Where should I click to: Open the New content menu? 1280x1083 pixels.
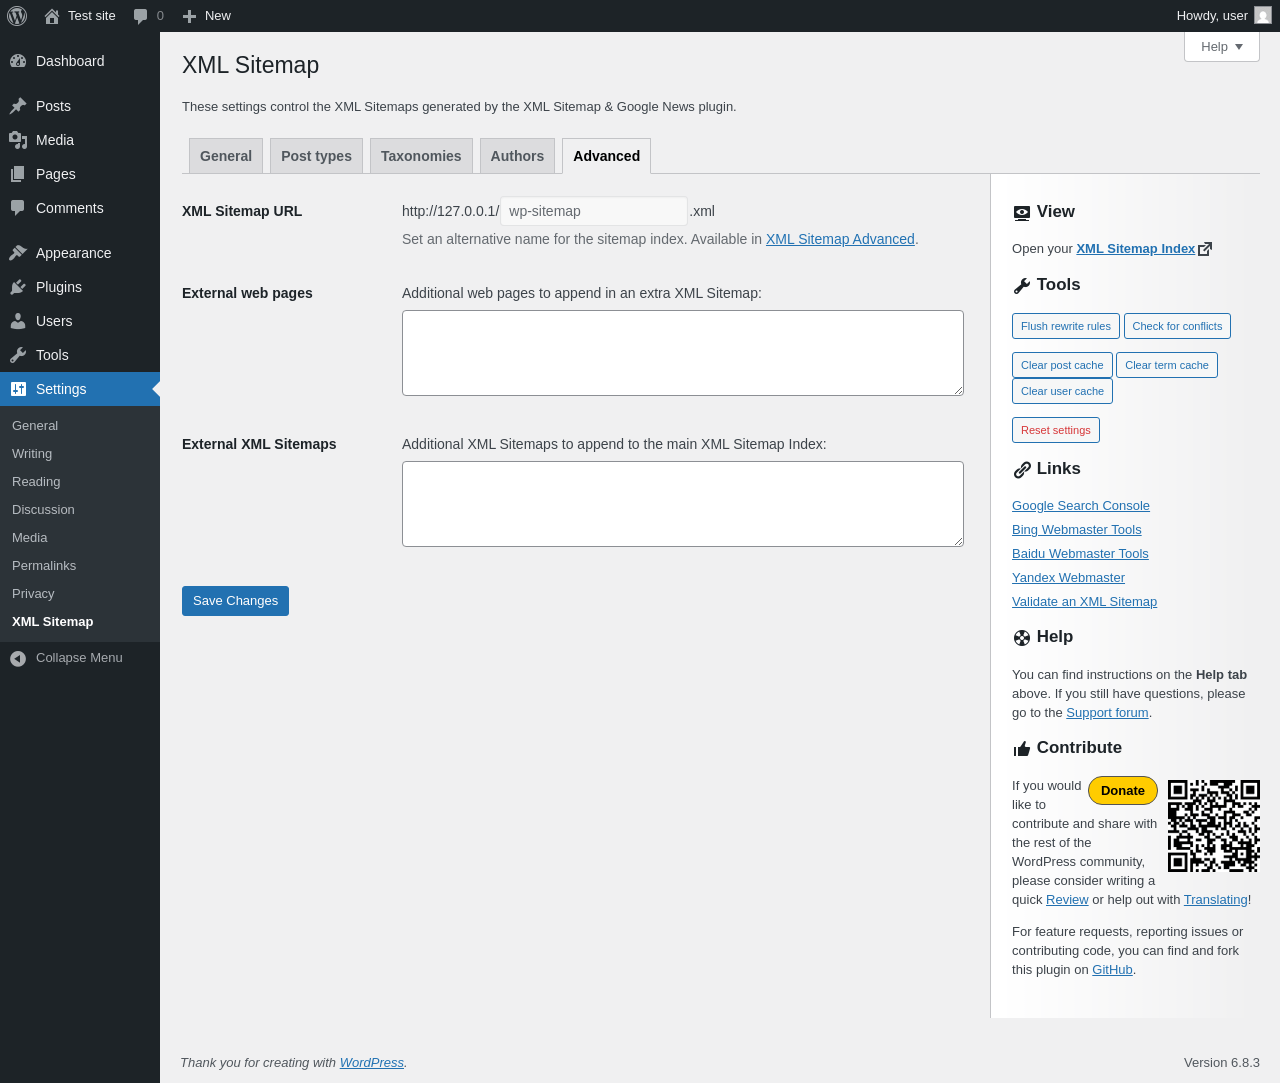[207, 16]
